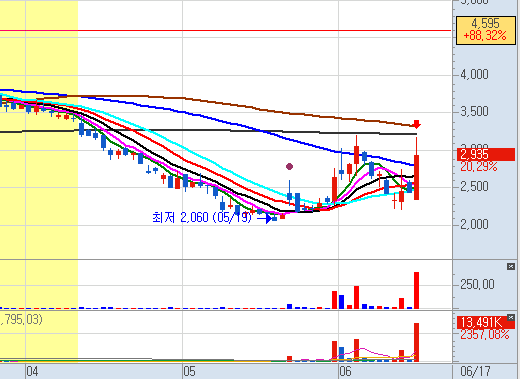Click the 2,500 price axis label
This screenshot has width=520, height=379.
[474, 186]
